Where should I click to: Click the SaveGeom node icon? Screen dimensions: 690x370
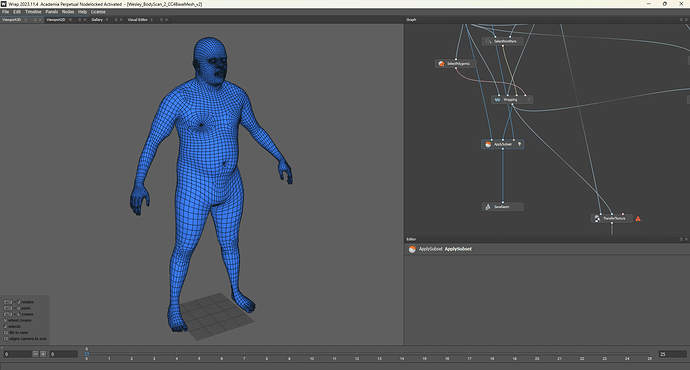point(488,207)
